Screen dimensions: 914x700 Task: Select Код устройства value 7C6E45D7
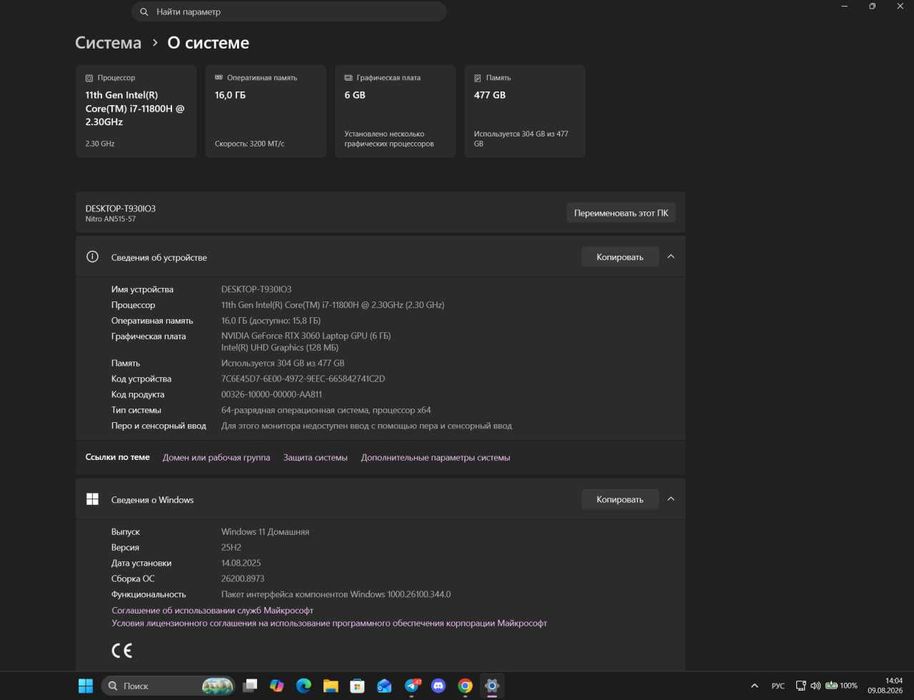[x=303, y=379]
